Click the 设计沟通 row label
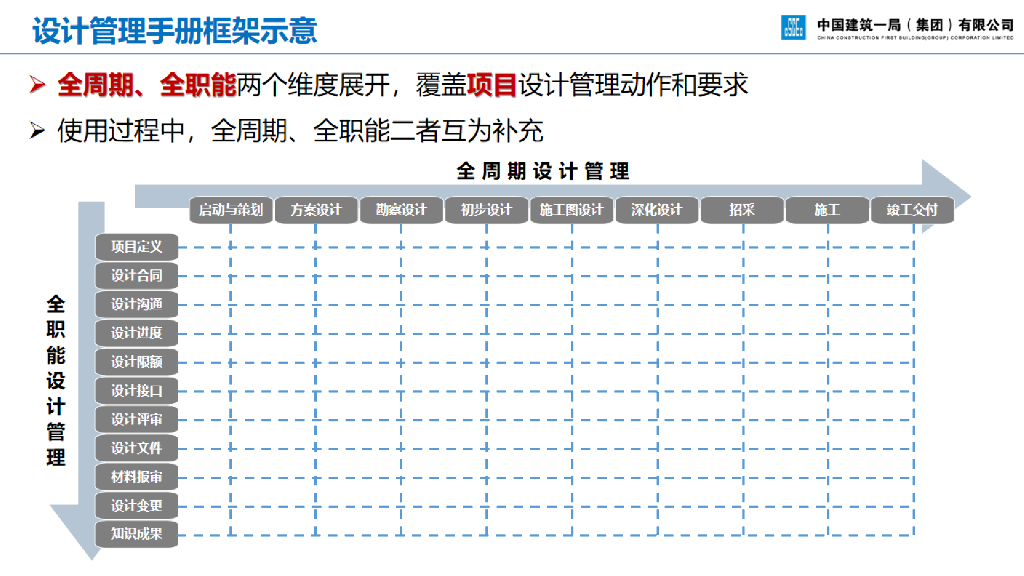This screenshot has width=1024, height=576. tap(136, 304)
